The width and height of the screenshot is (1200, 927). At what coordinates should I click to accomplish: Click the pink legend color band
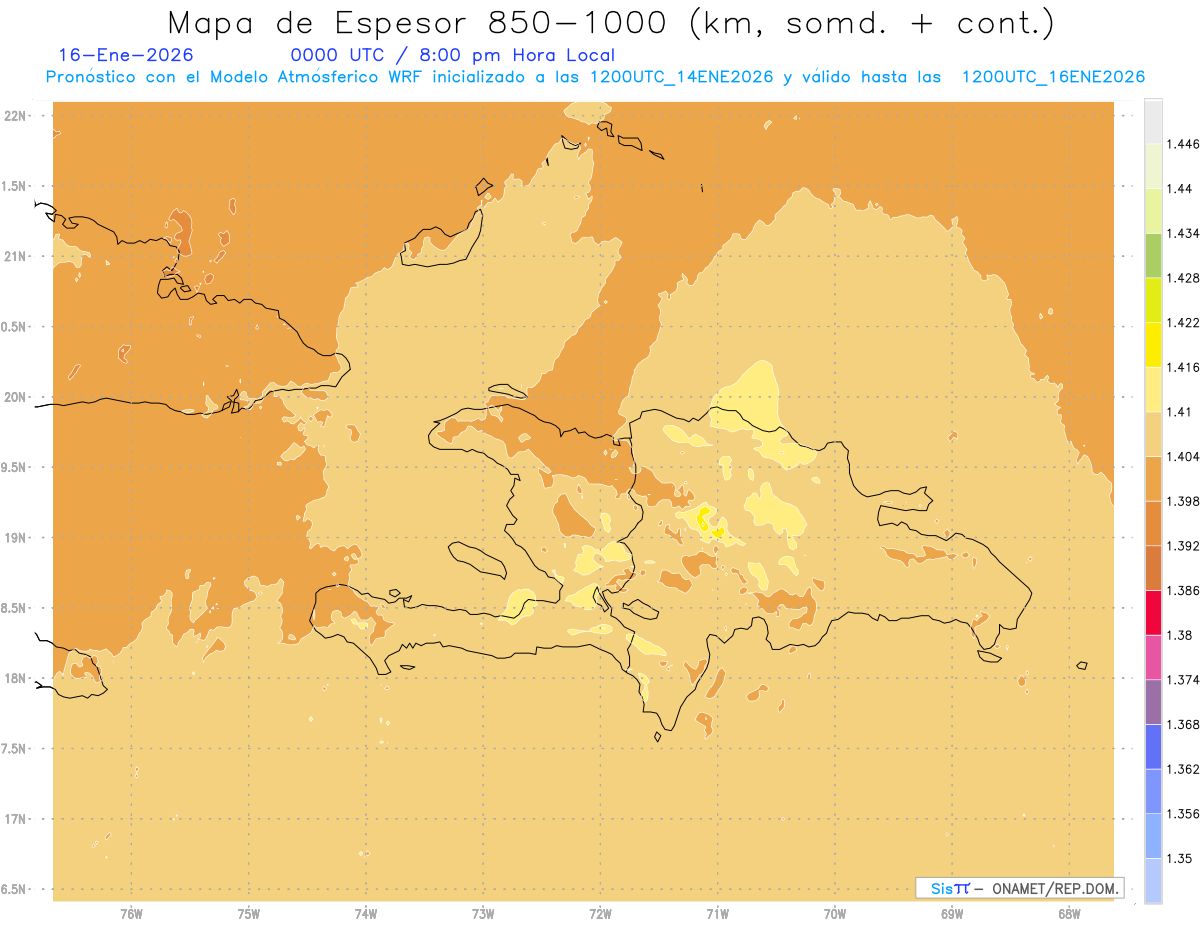point(1153,657)
